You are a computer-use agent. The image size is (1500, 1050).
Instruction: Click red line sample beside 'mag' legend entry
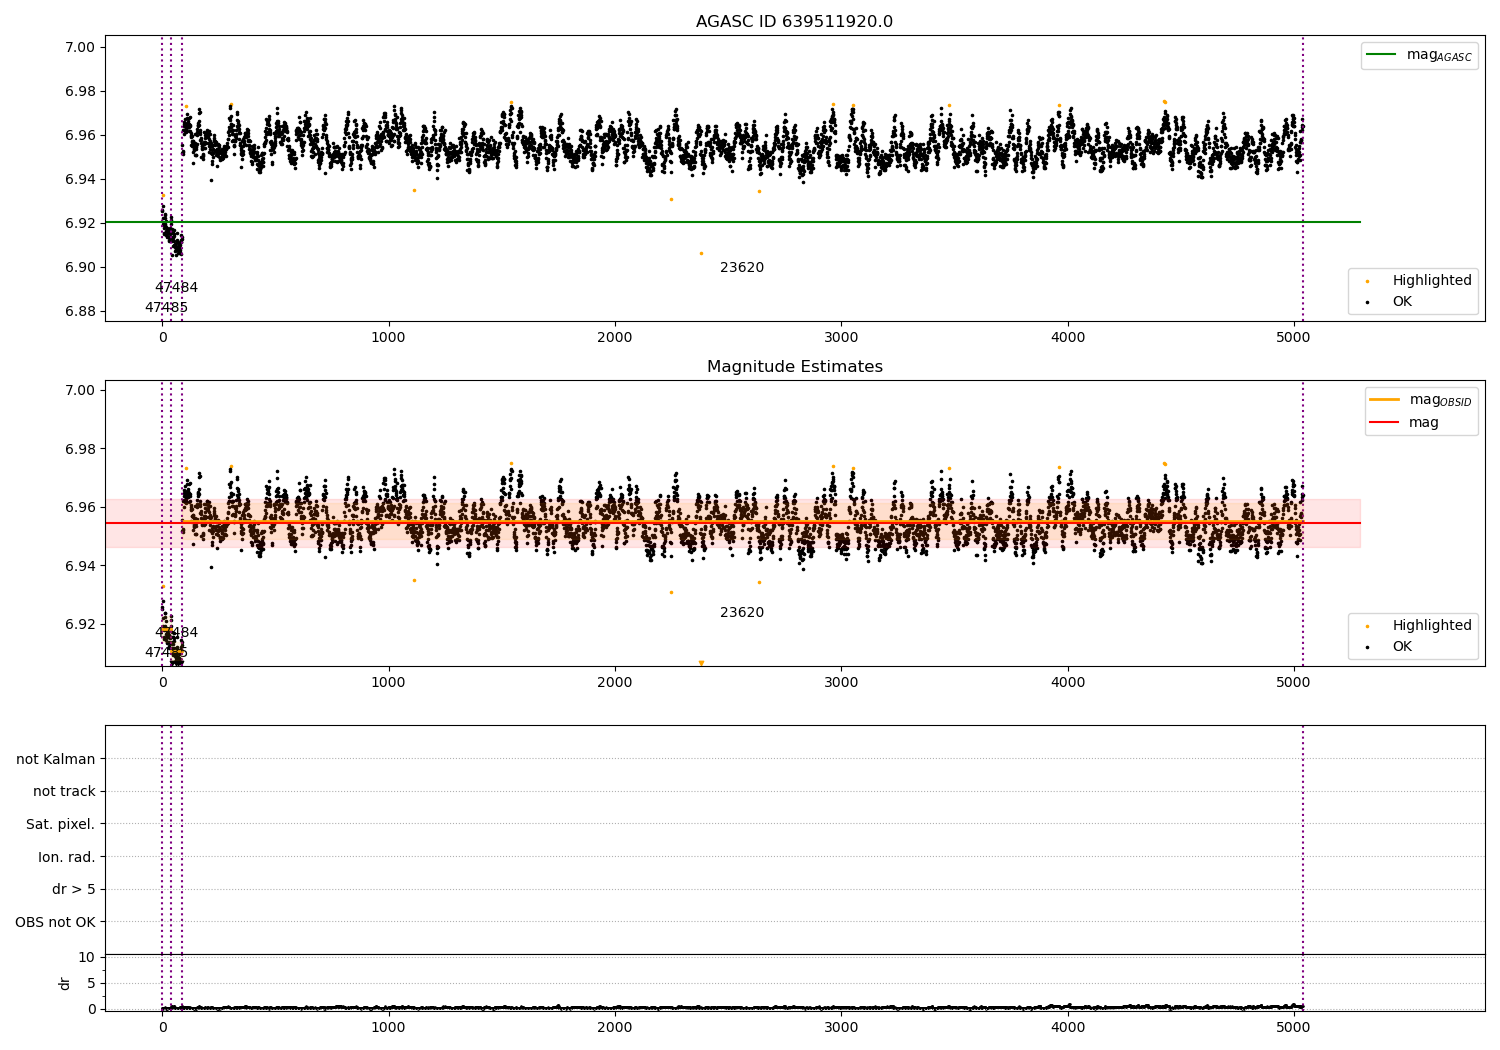[1384, 422]
